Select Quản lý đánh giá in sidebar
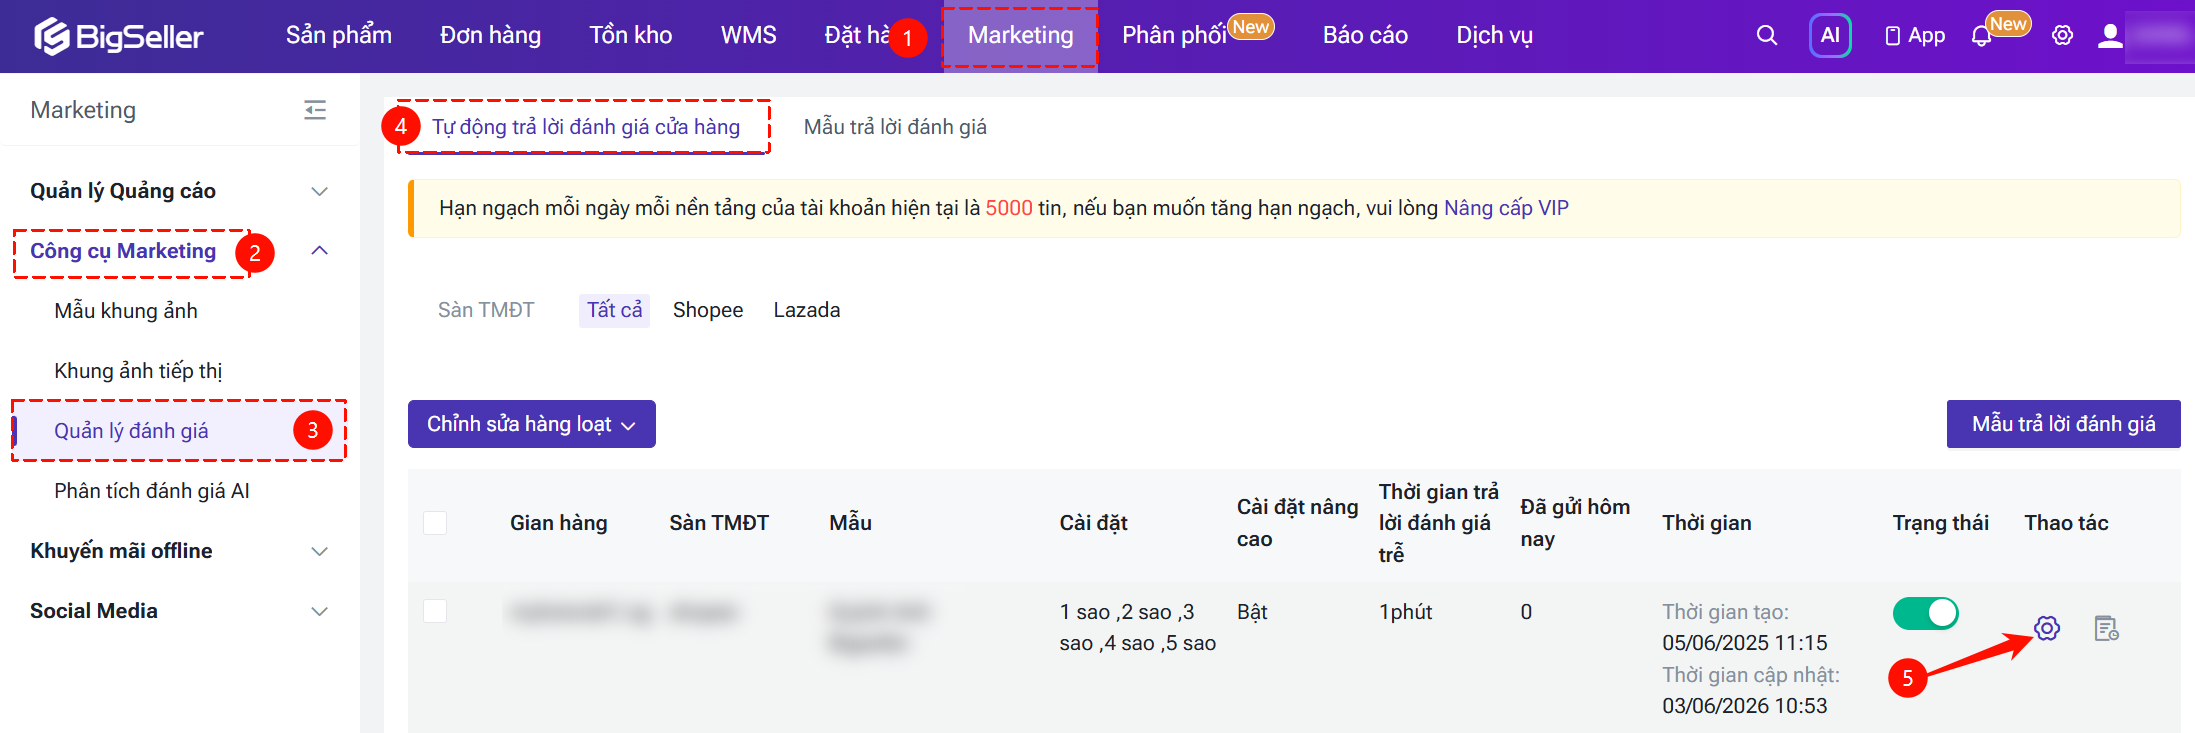 178,431
